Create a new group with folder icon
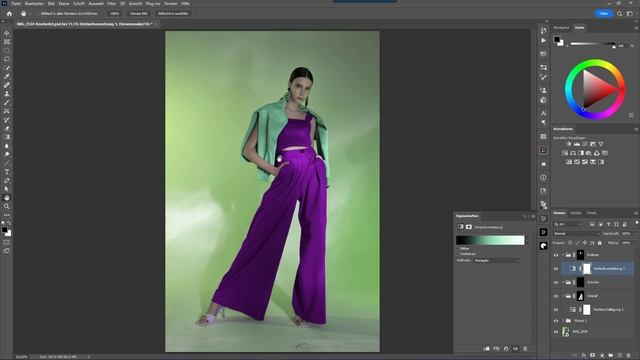The height and width of the screenshot is (360, 640). click(611, 356)
